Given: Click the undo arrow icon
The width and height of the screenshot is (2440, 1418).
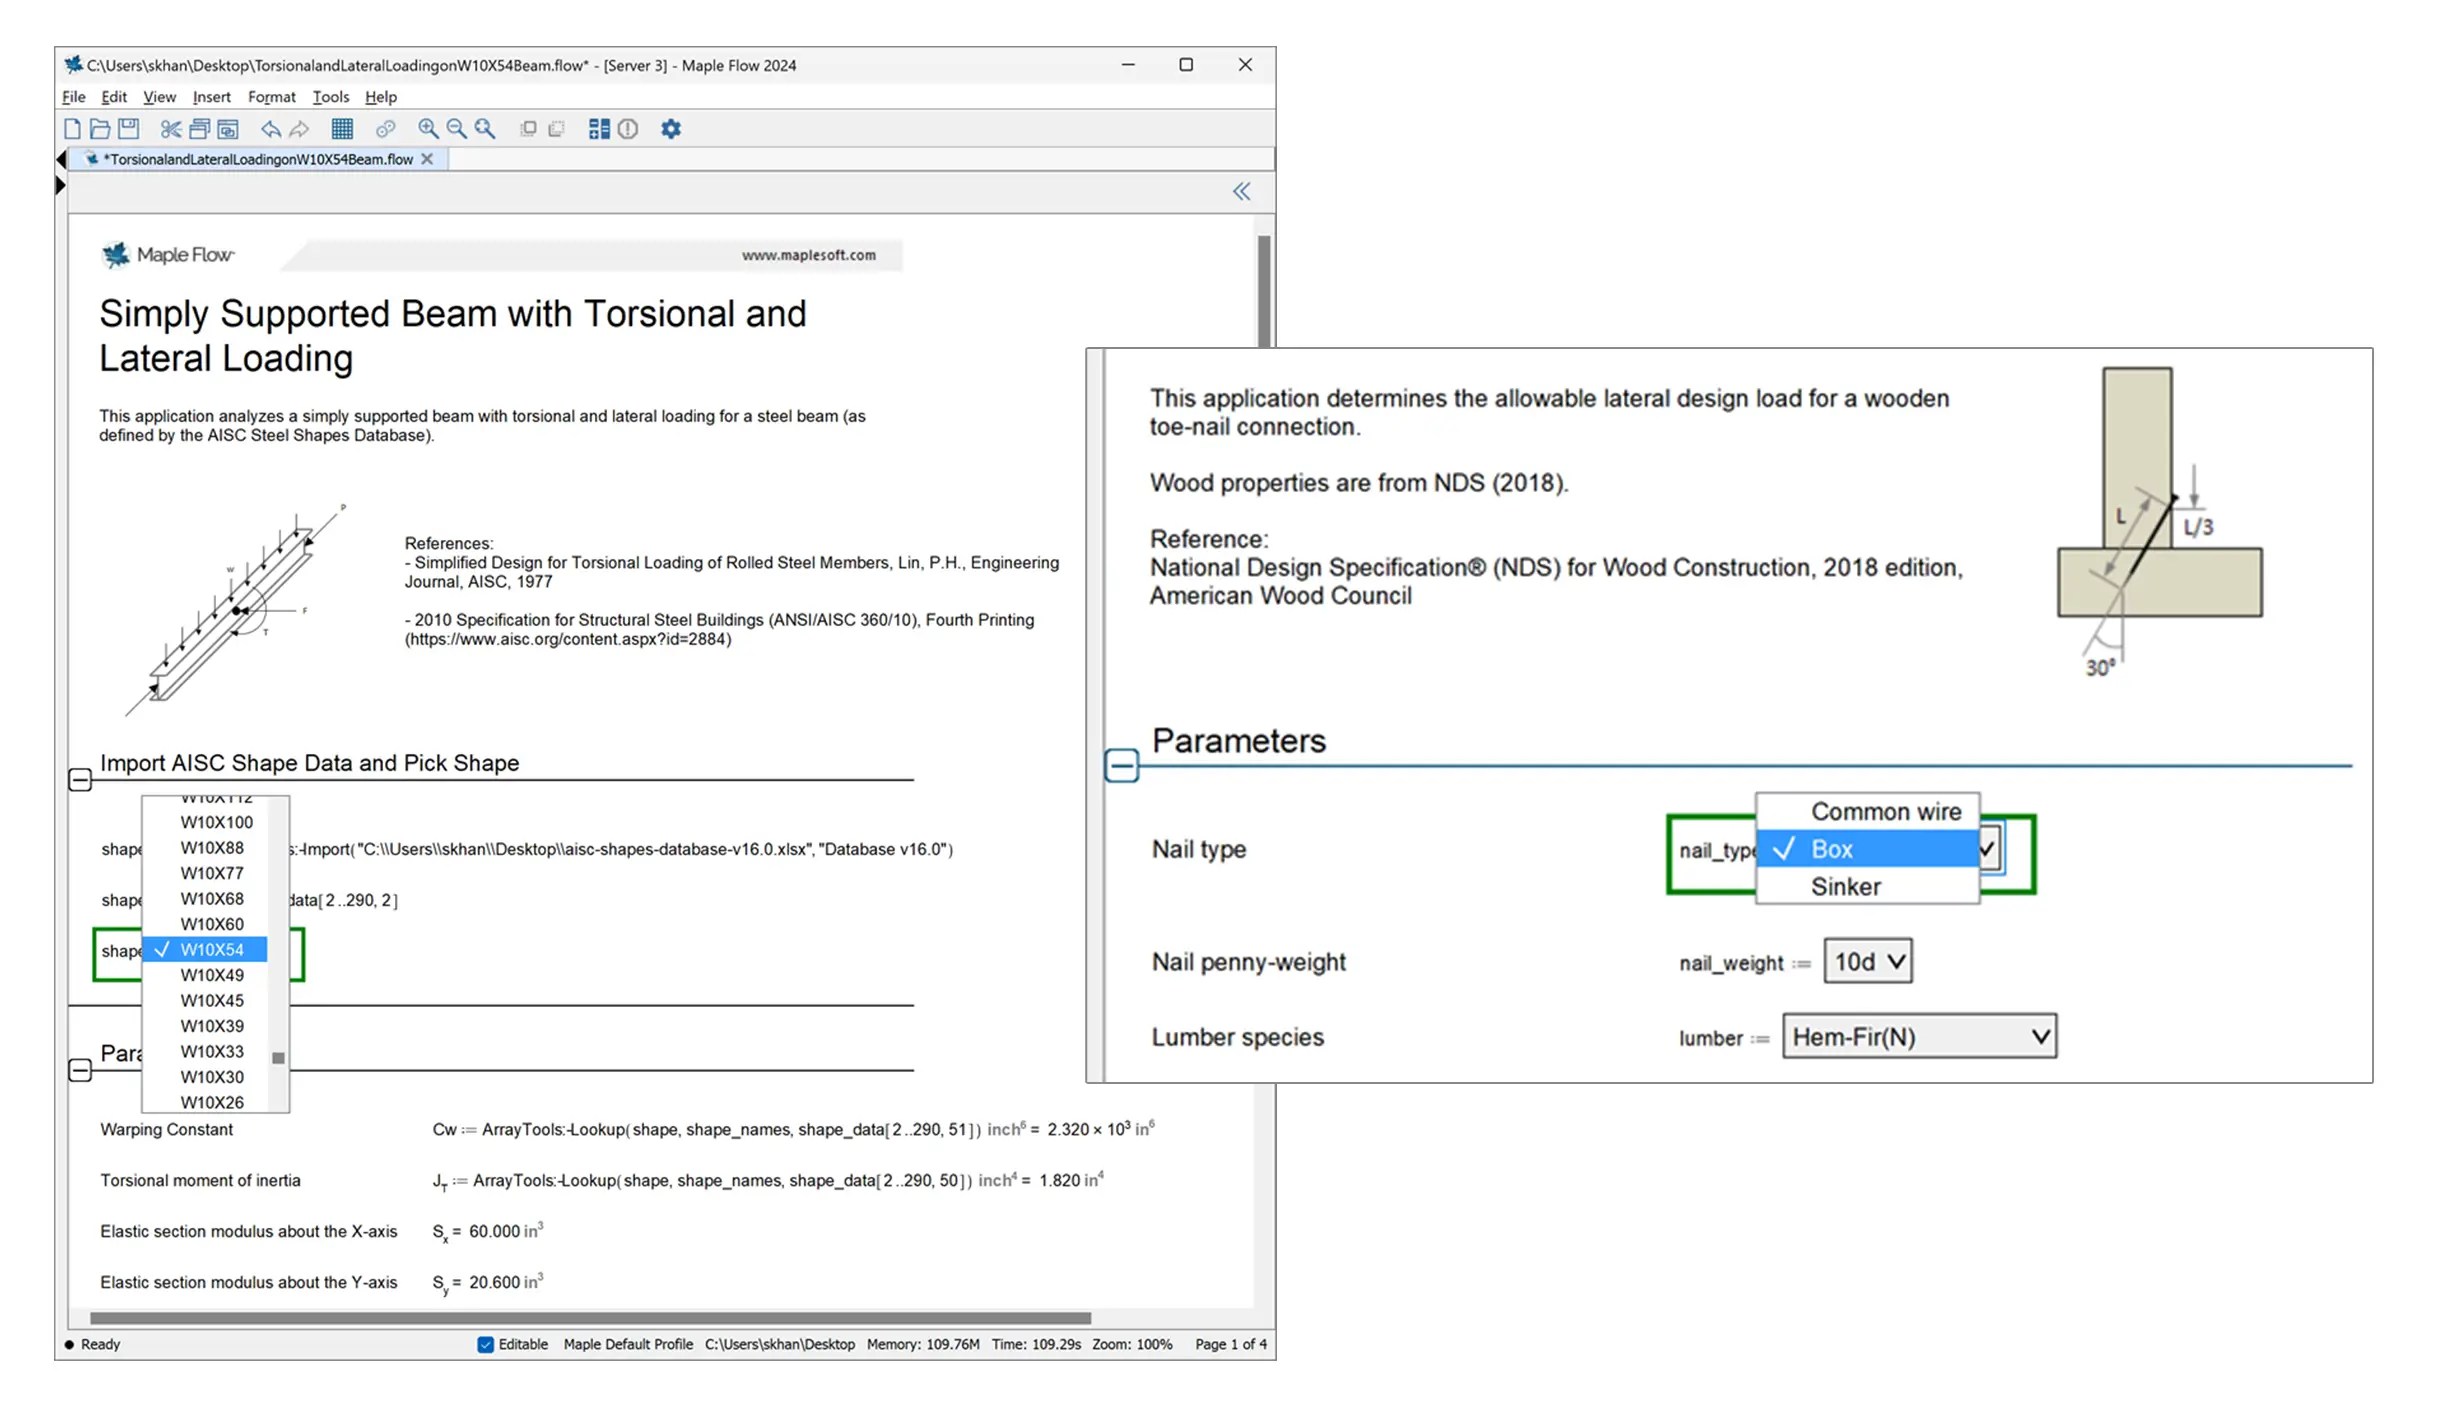Looking at the screenshot, I should (x=270, y=129).
